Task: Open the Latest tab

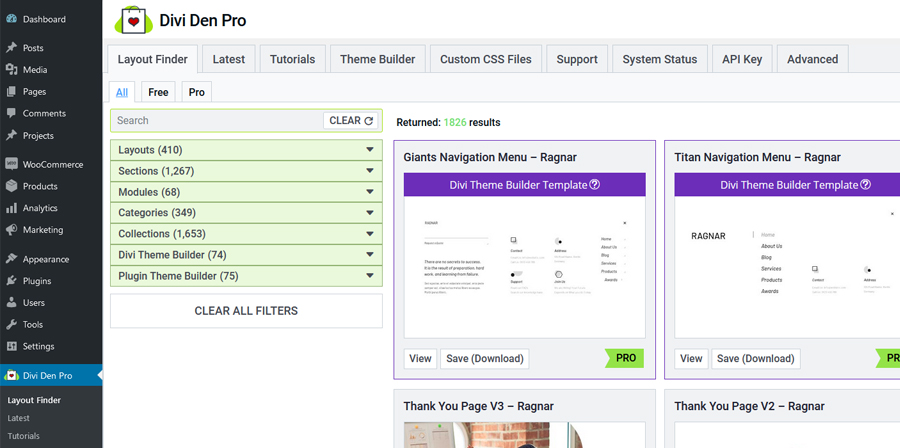Action: click(228, 59)
